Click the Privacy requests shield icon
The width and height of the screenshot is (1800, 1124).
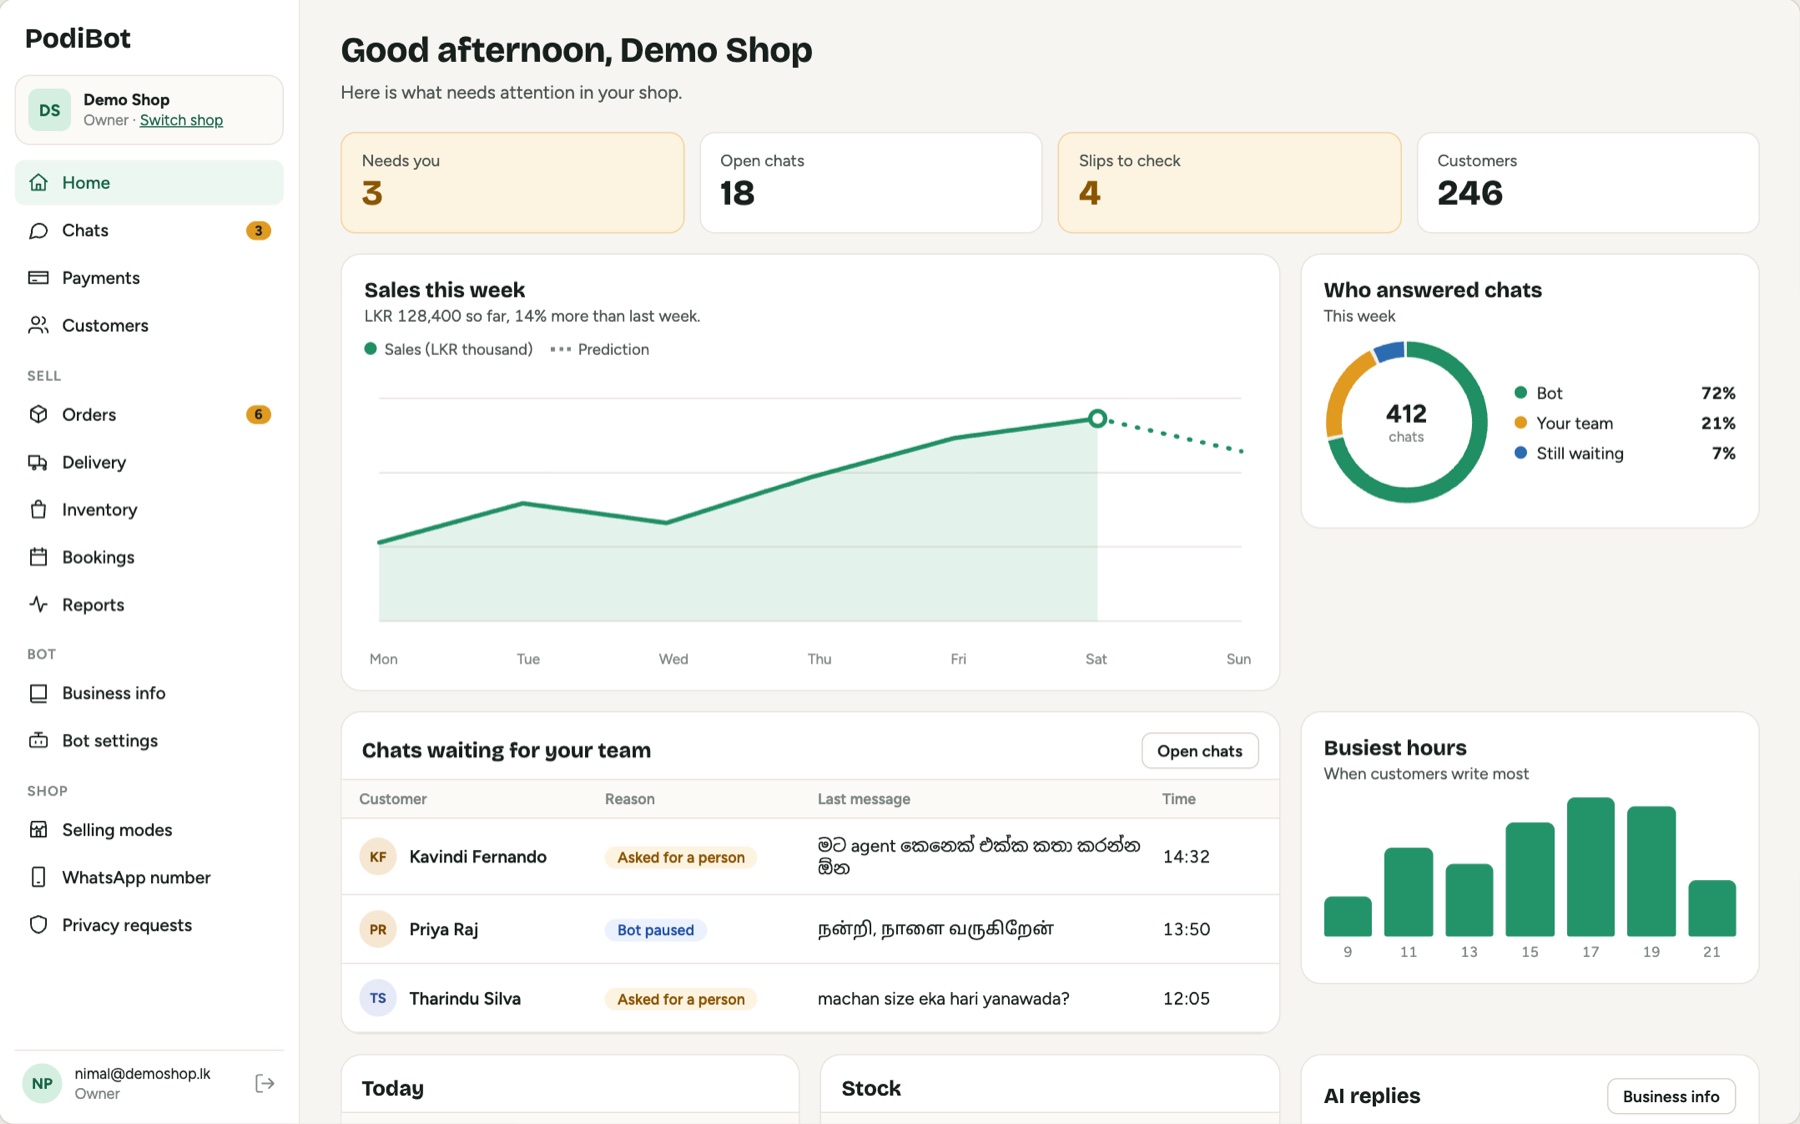tap(38, 924)
